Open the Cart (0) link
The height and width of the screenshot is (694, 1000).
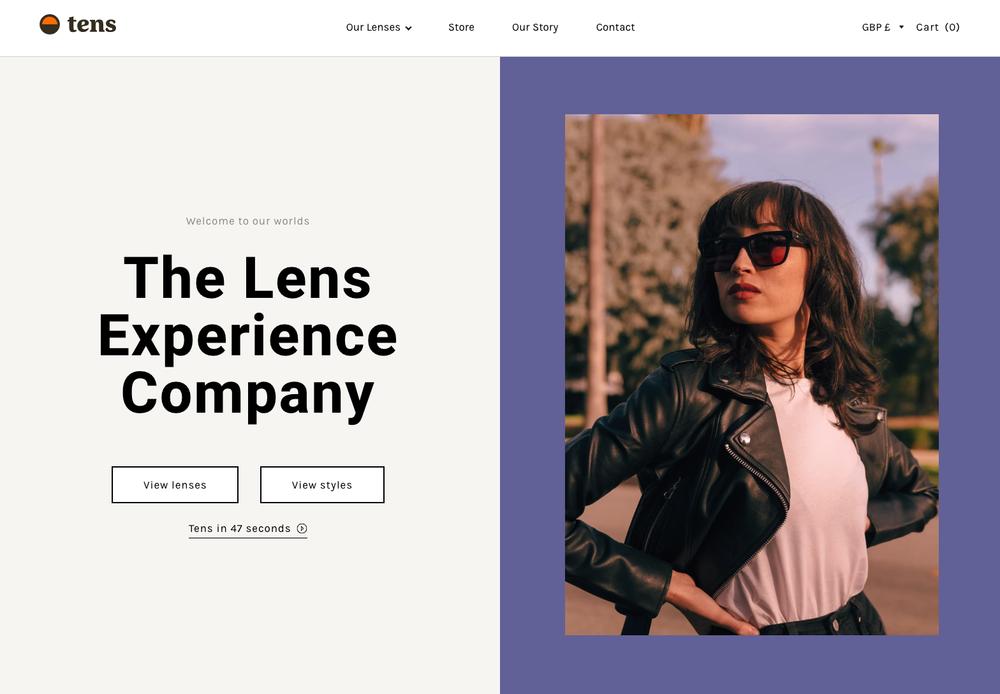pos(938,27)
